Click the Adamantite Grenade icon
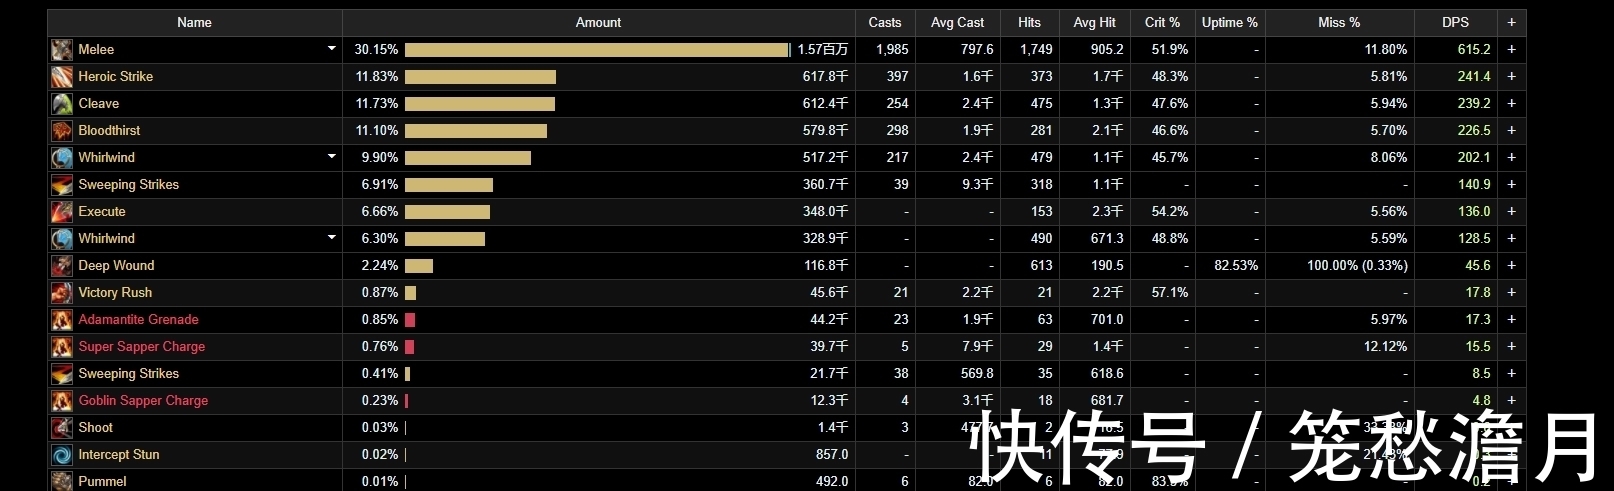 click(62, 319)
